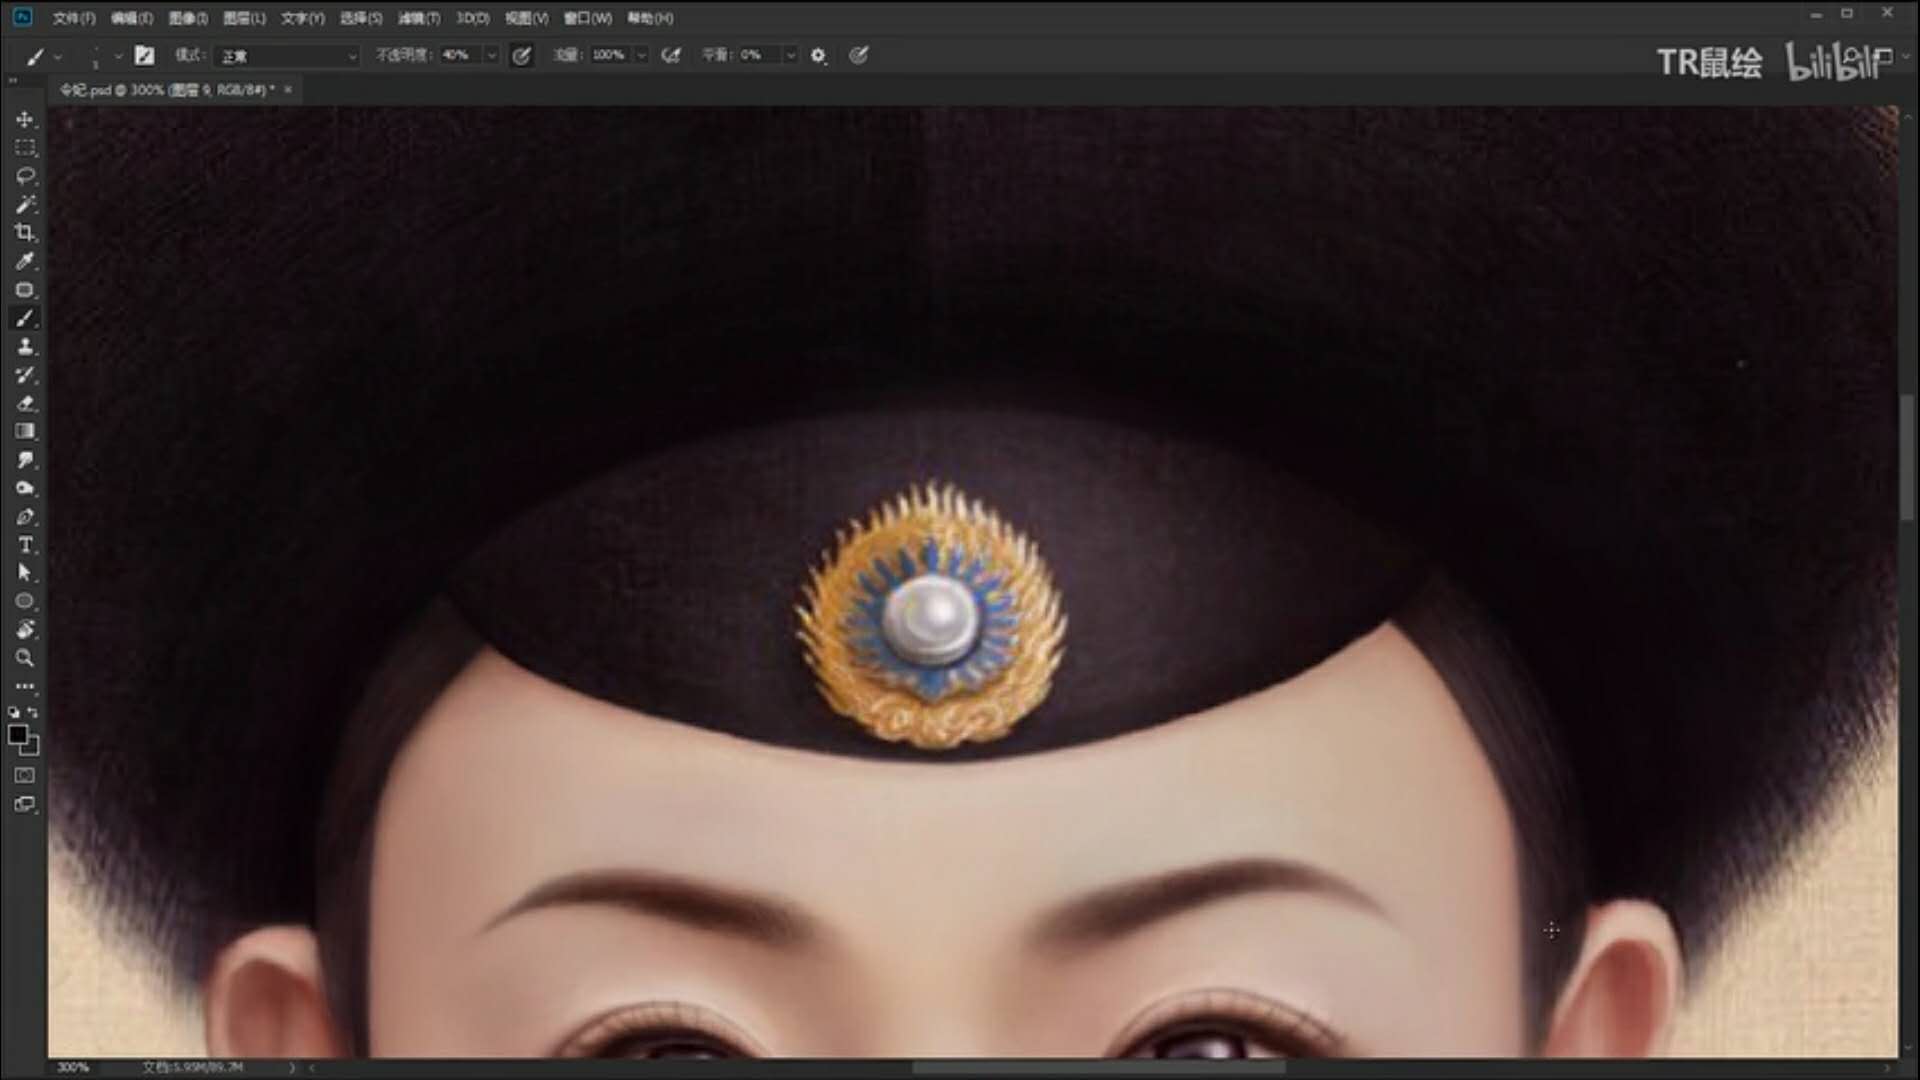This screenshot has height=1080, width=1920.
Task: Open the Edit Toolbar three-dots button
Action: coord(25,686)
